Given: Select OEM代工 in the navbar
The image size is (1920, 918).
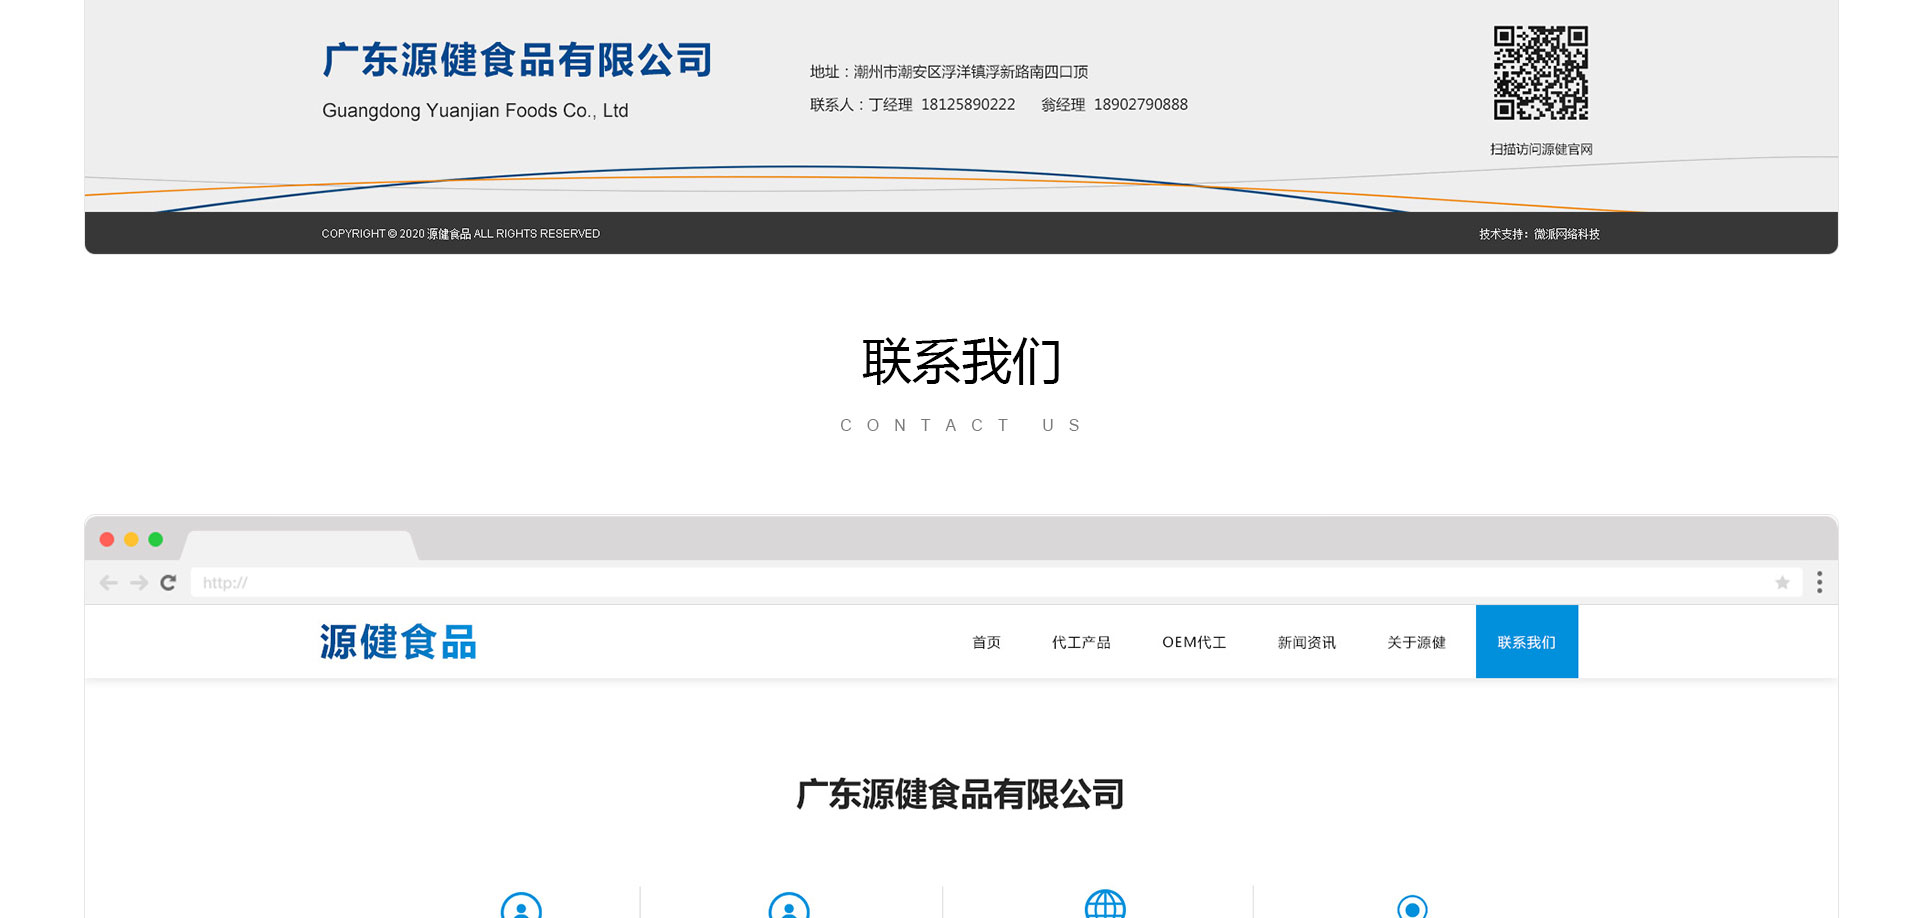Looking at the screenshot, I should [1194, 642].
